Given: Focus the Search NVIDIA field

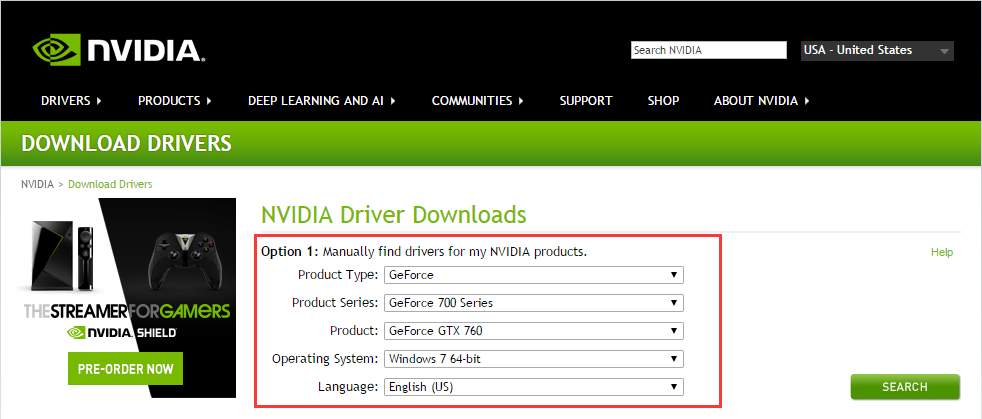Looking at the screenshot, I should pyautogui.click(x=708, y=50).
